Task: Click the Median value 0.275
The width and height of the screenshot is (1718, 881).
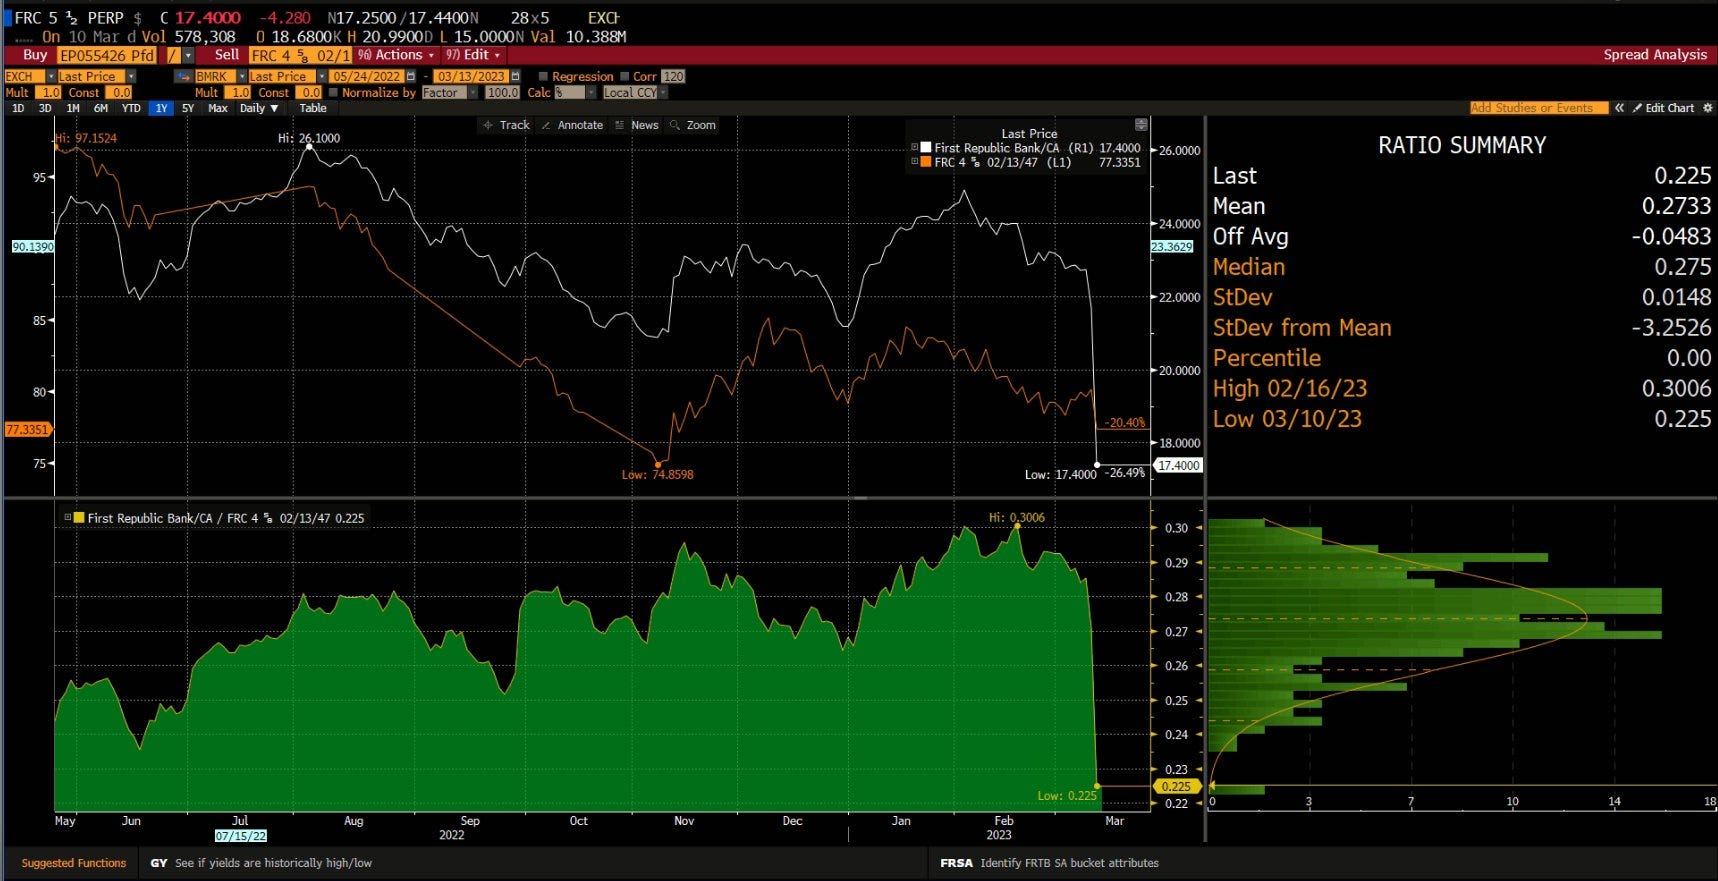Action: click(1683, 267)
